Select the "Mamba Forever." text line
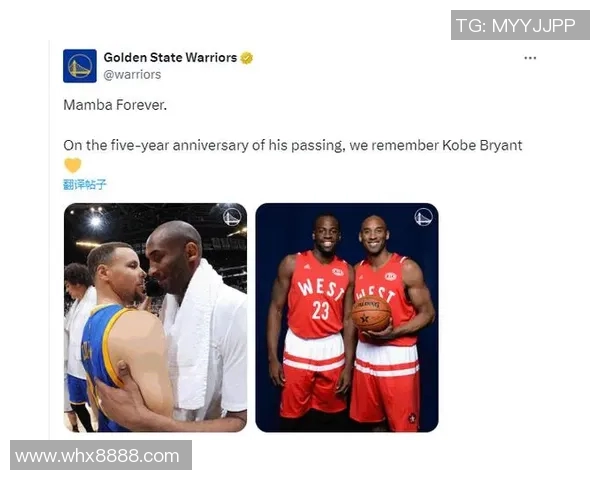This screenshot has height=480, width=600. pos(115,105)
